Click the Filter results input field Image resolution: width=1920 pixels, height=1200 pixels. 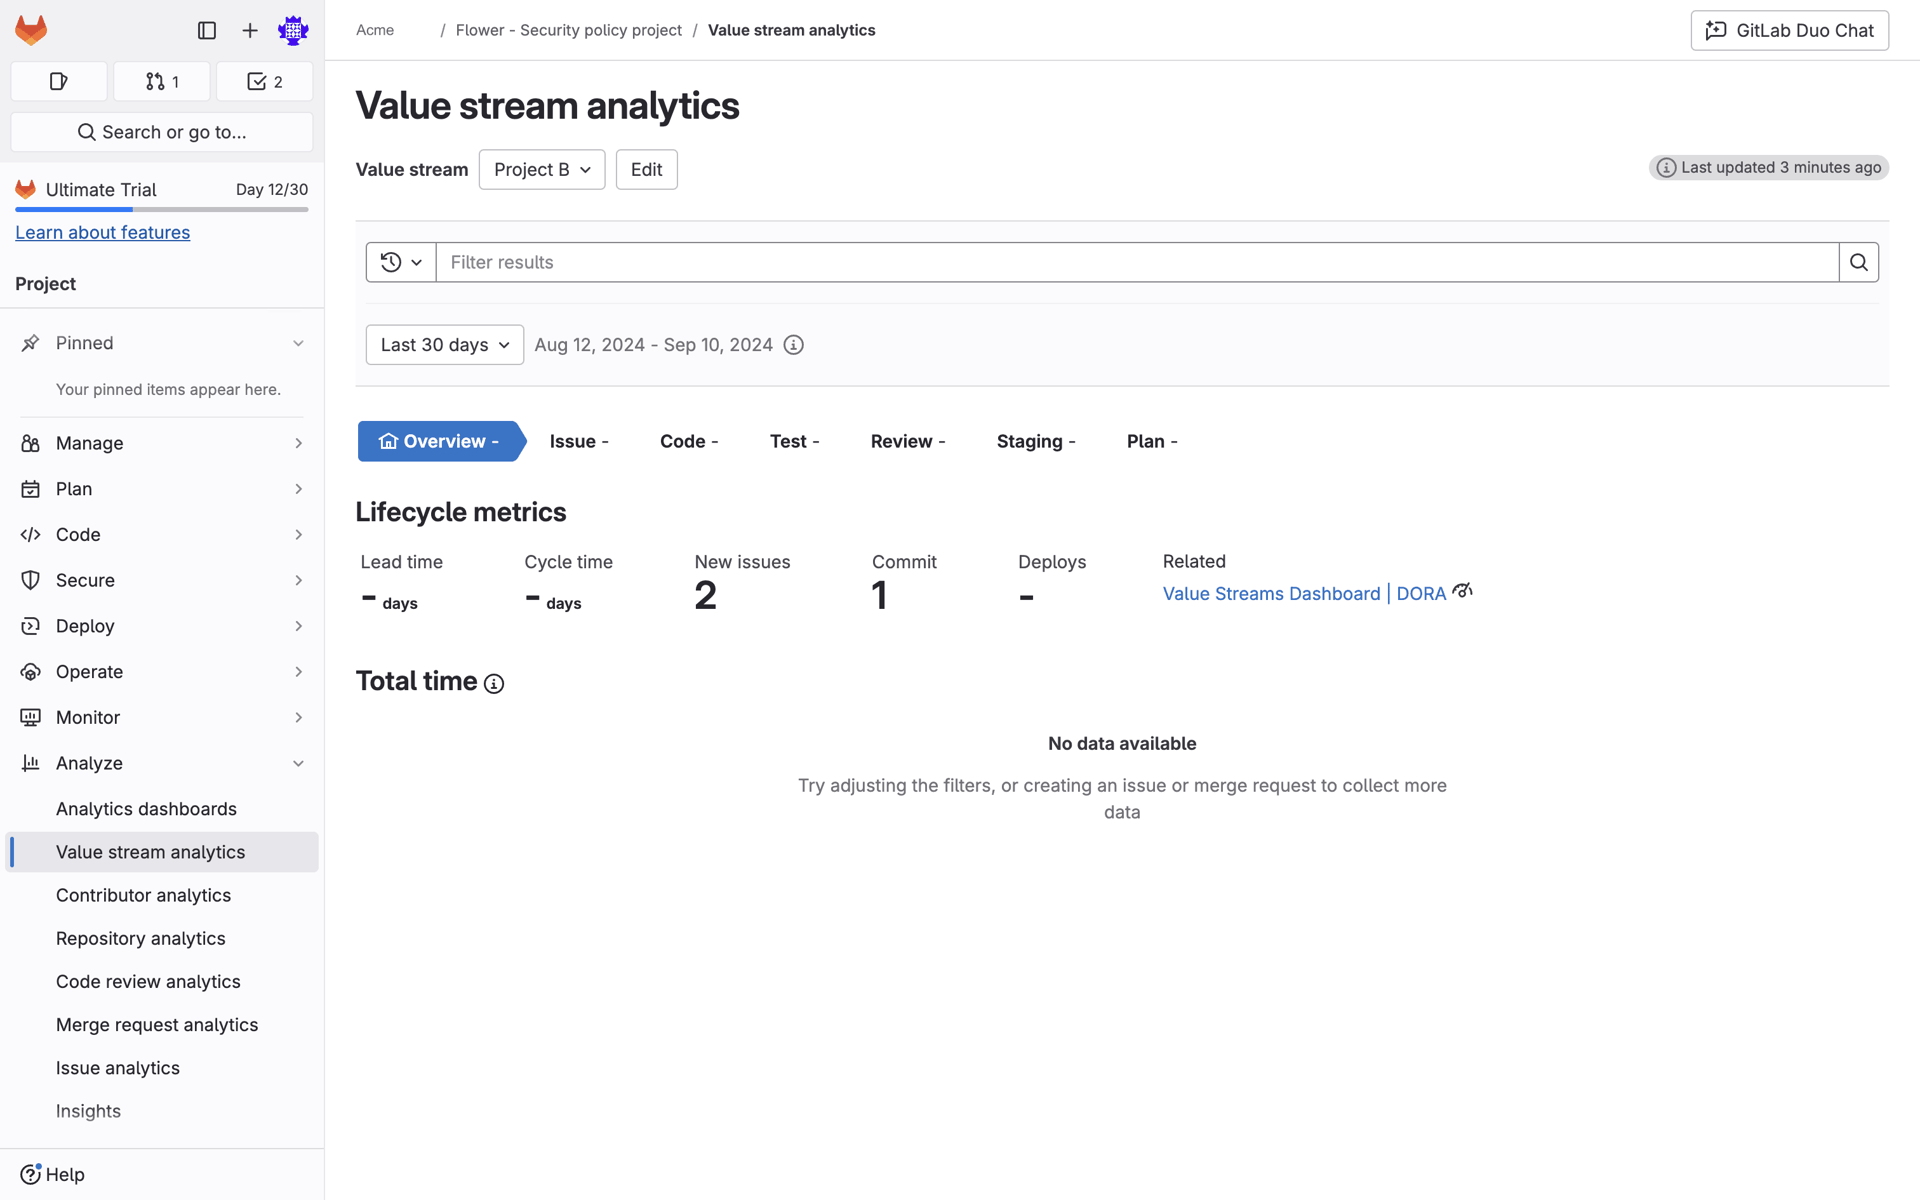(1137, 262)
